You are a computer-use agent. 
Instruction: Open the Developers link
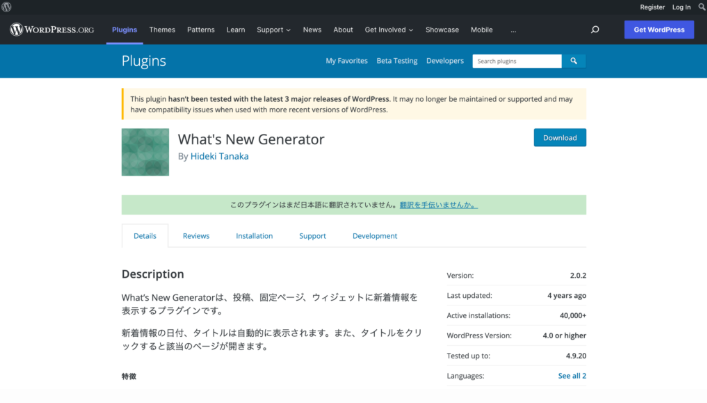coord(445,61)
